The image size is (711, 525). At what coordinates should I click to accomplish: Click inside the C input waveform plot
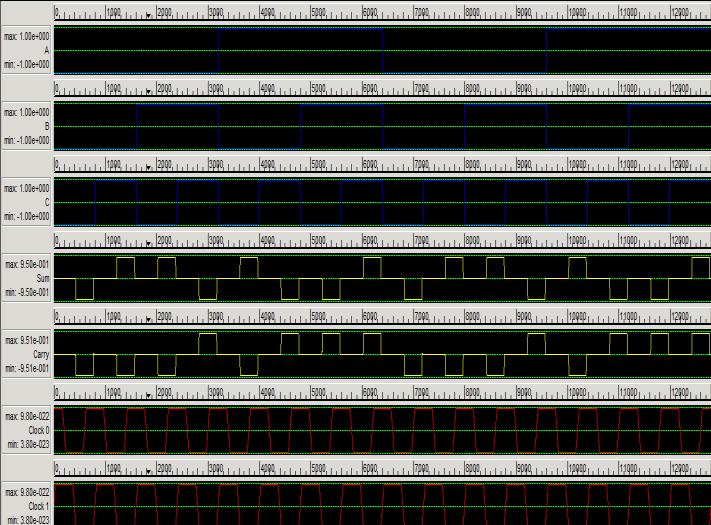382,202
